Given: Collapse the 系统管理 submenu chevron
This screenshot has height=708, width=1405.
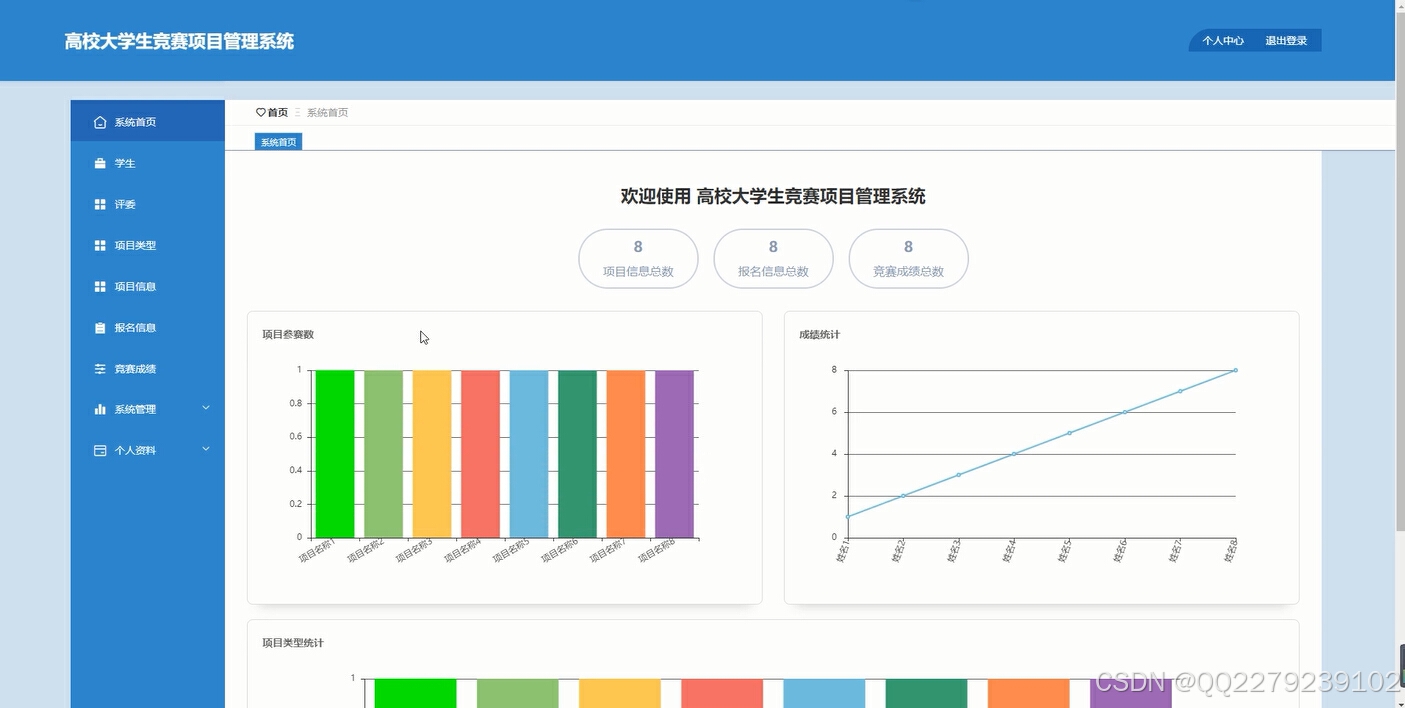Looking at the screenshot, I should point(206,407).
